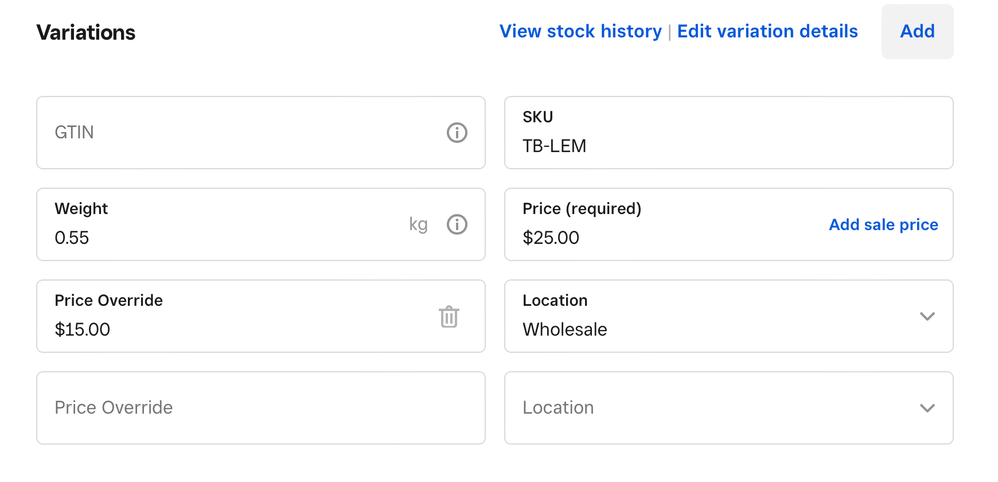Screen dimensions: 998x482
Task: Click the Price (required) label
Action: (582, 209)
